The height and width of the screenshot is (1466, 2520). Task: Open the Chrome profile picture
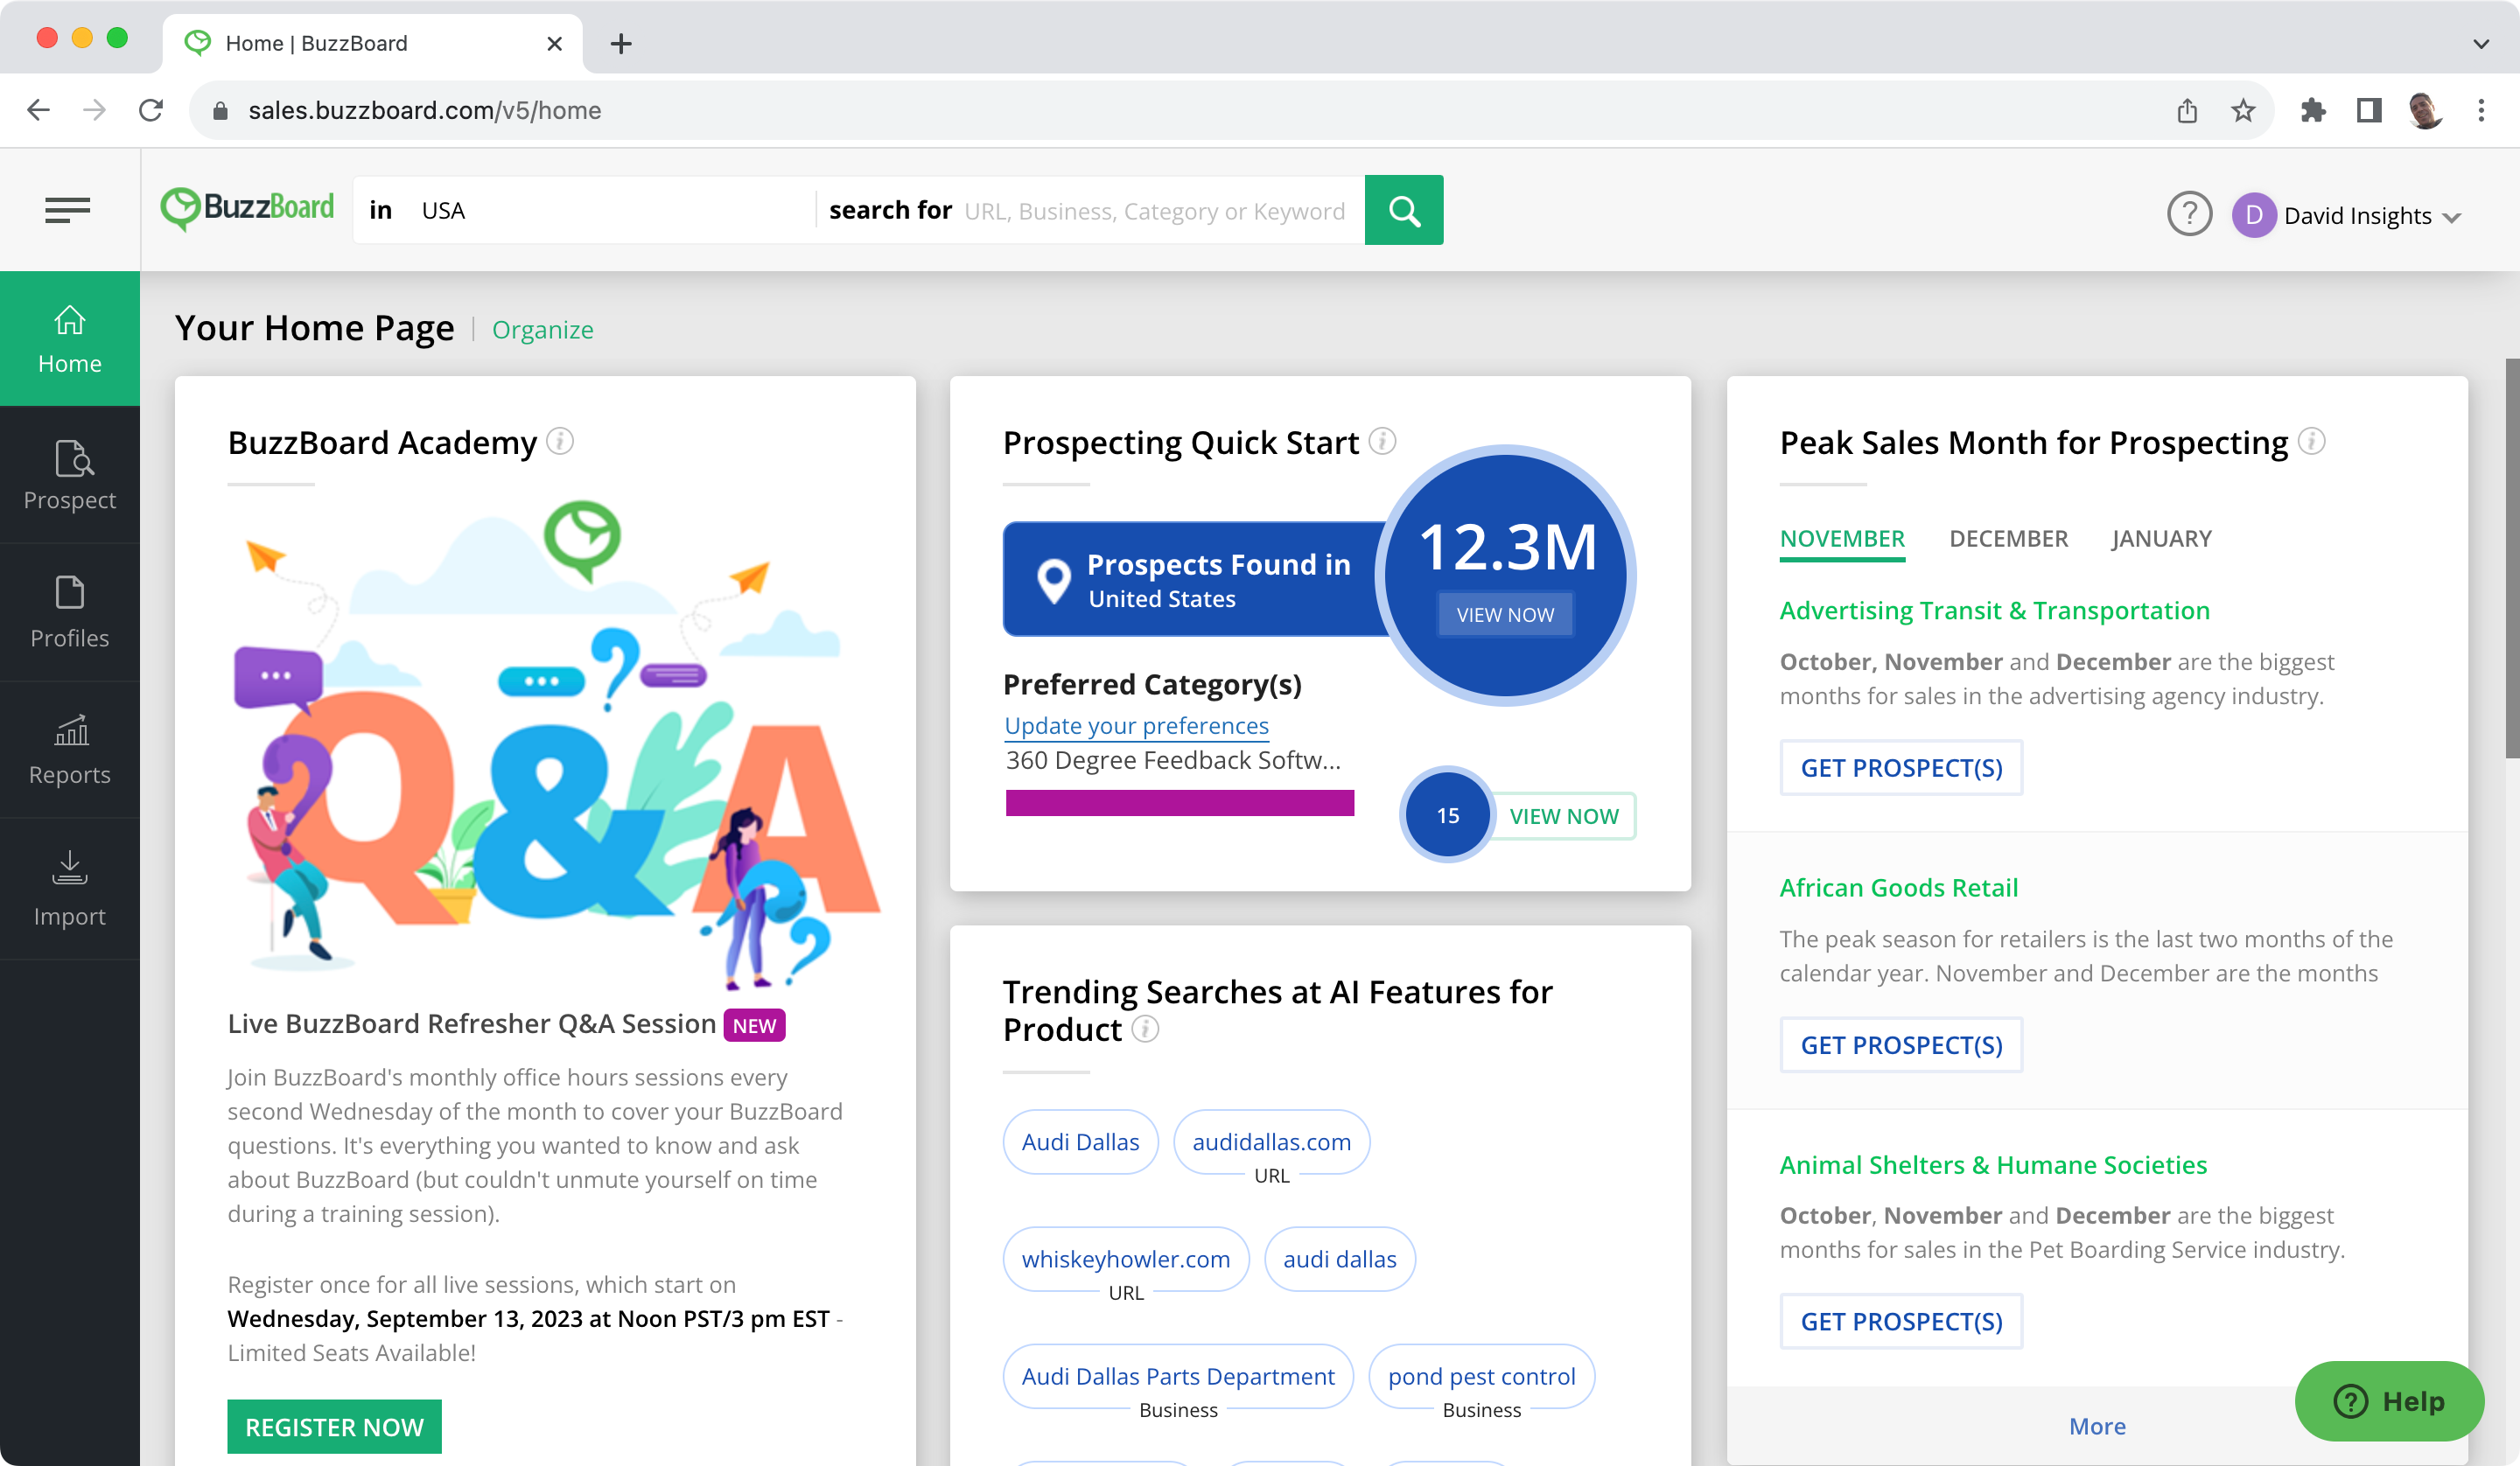tap(2425, 110)
